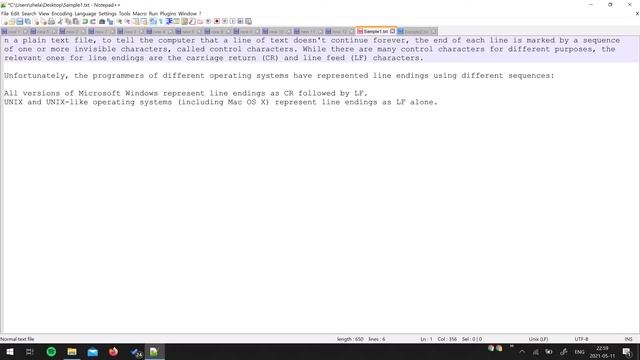Place cursor in the 'UNIX and UNIX-like' line
This screenshot has height=360, width=640.
coord(221,102)
